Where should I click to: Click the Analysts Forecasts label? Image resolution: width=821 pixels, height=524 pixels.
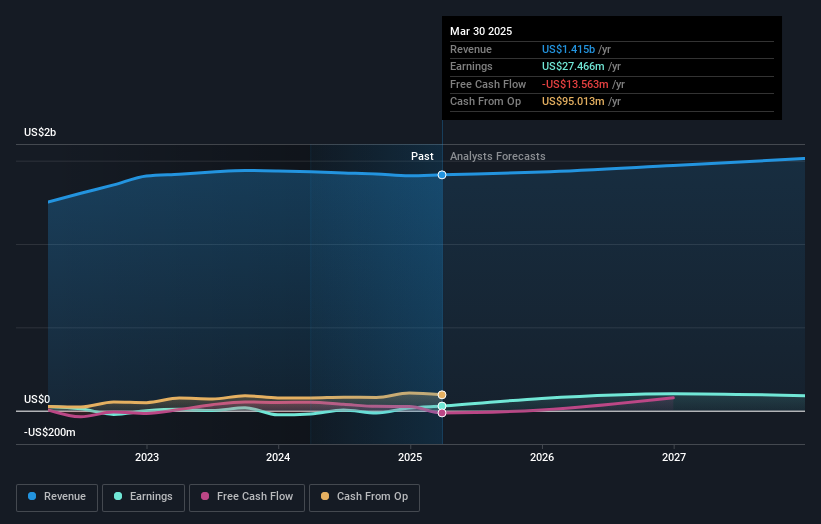pos(497,157)
